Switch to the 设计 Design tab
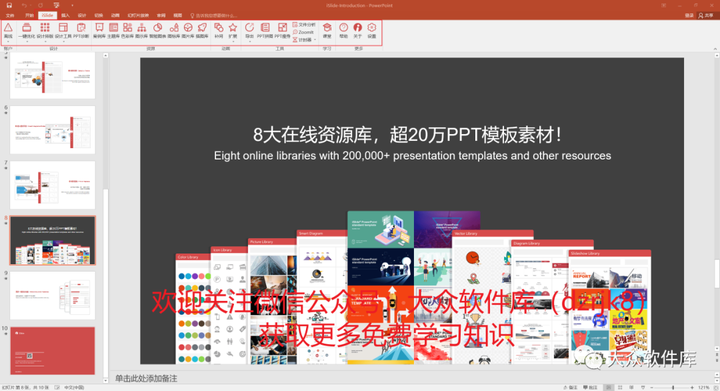Screen dimensions: 720x391 [82, 16]
